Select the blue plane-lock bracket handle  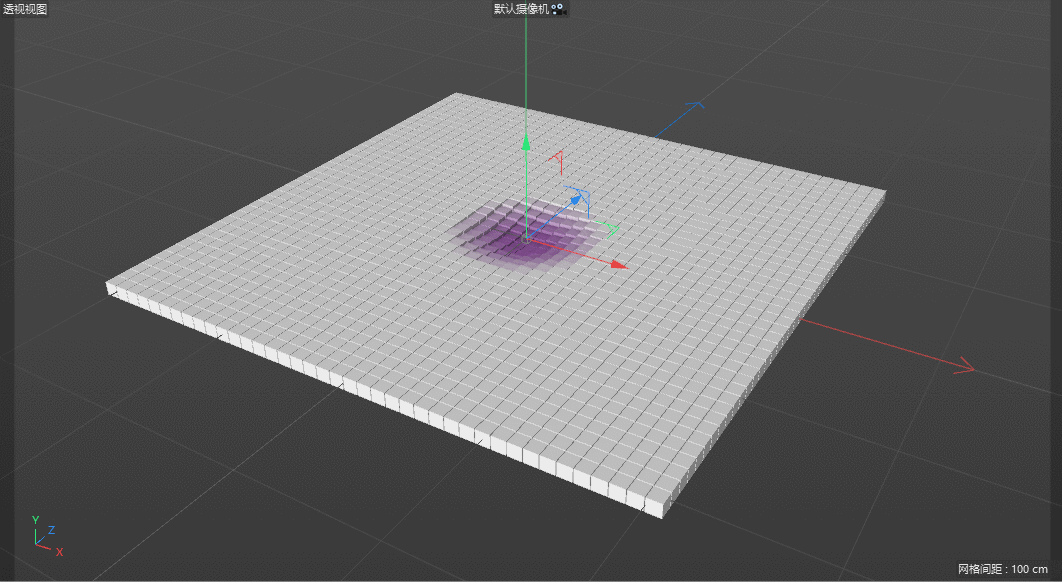click(578, 200)
